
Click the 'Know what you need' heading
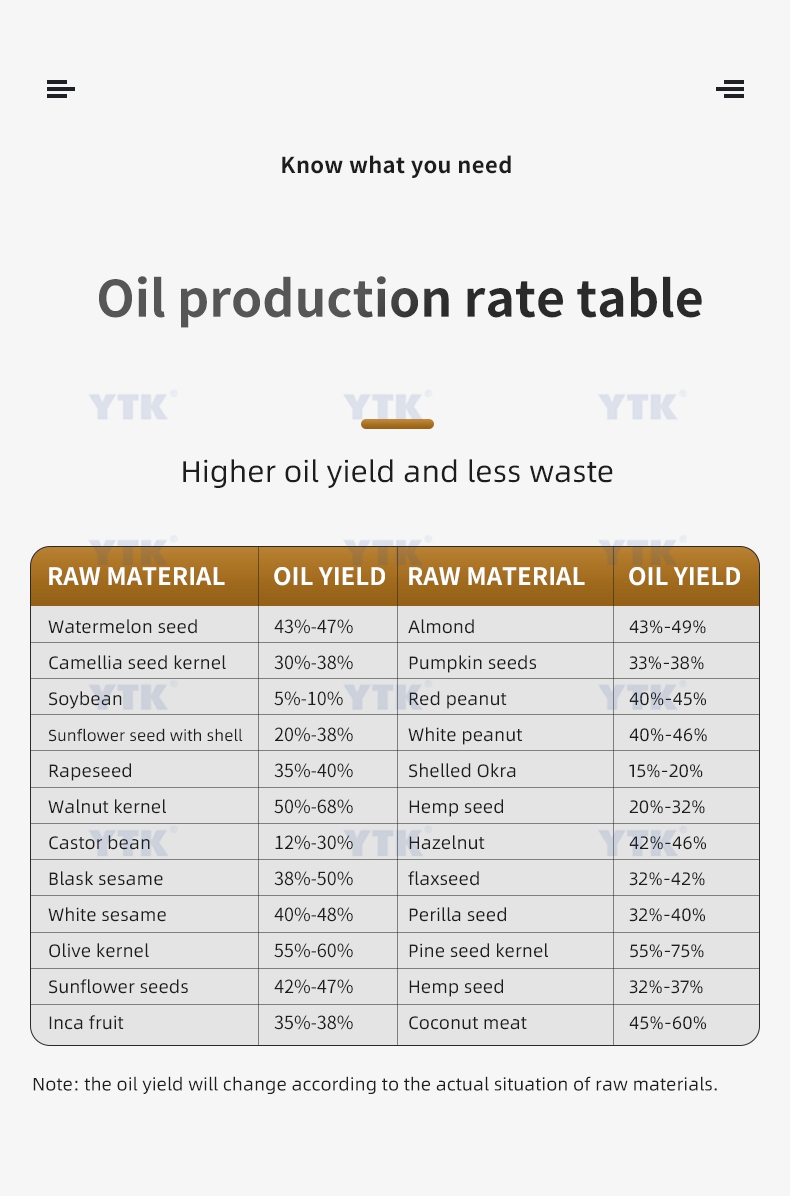pyautogui.click(x=397, y=166)
